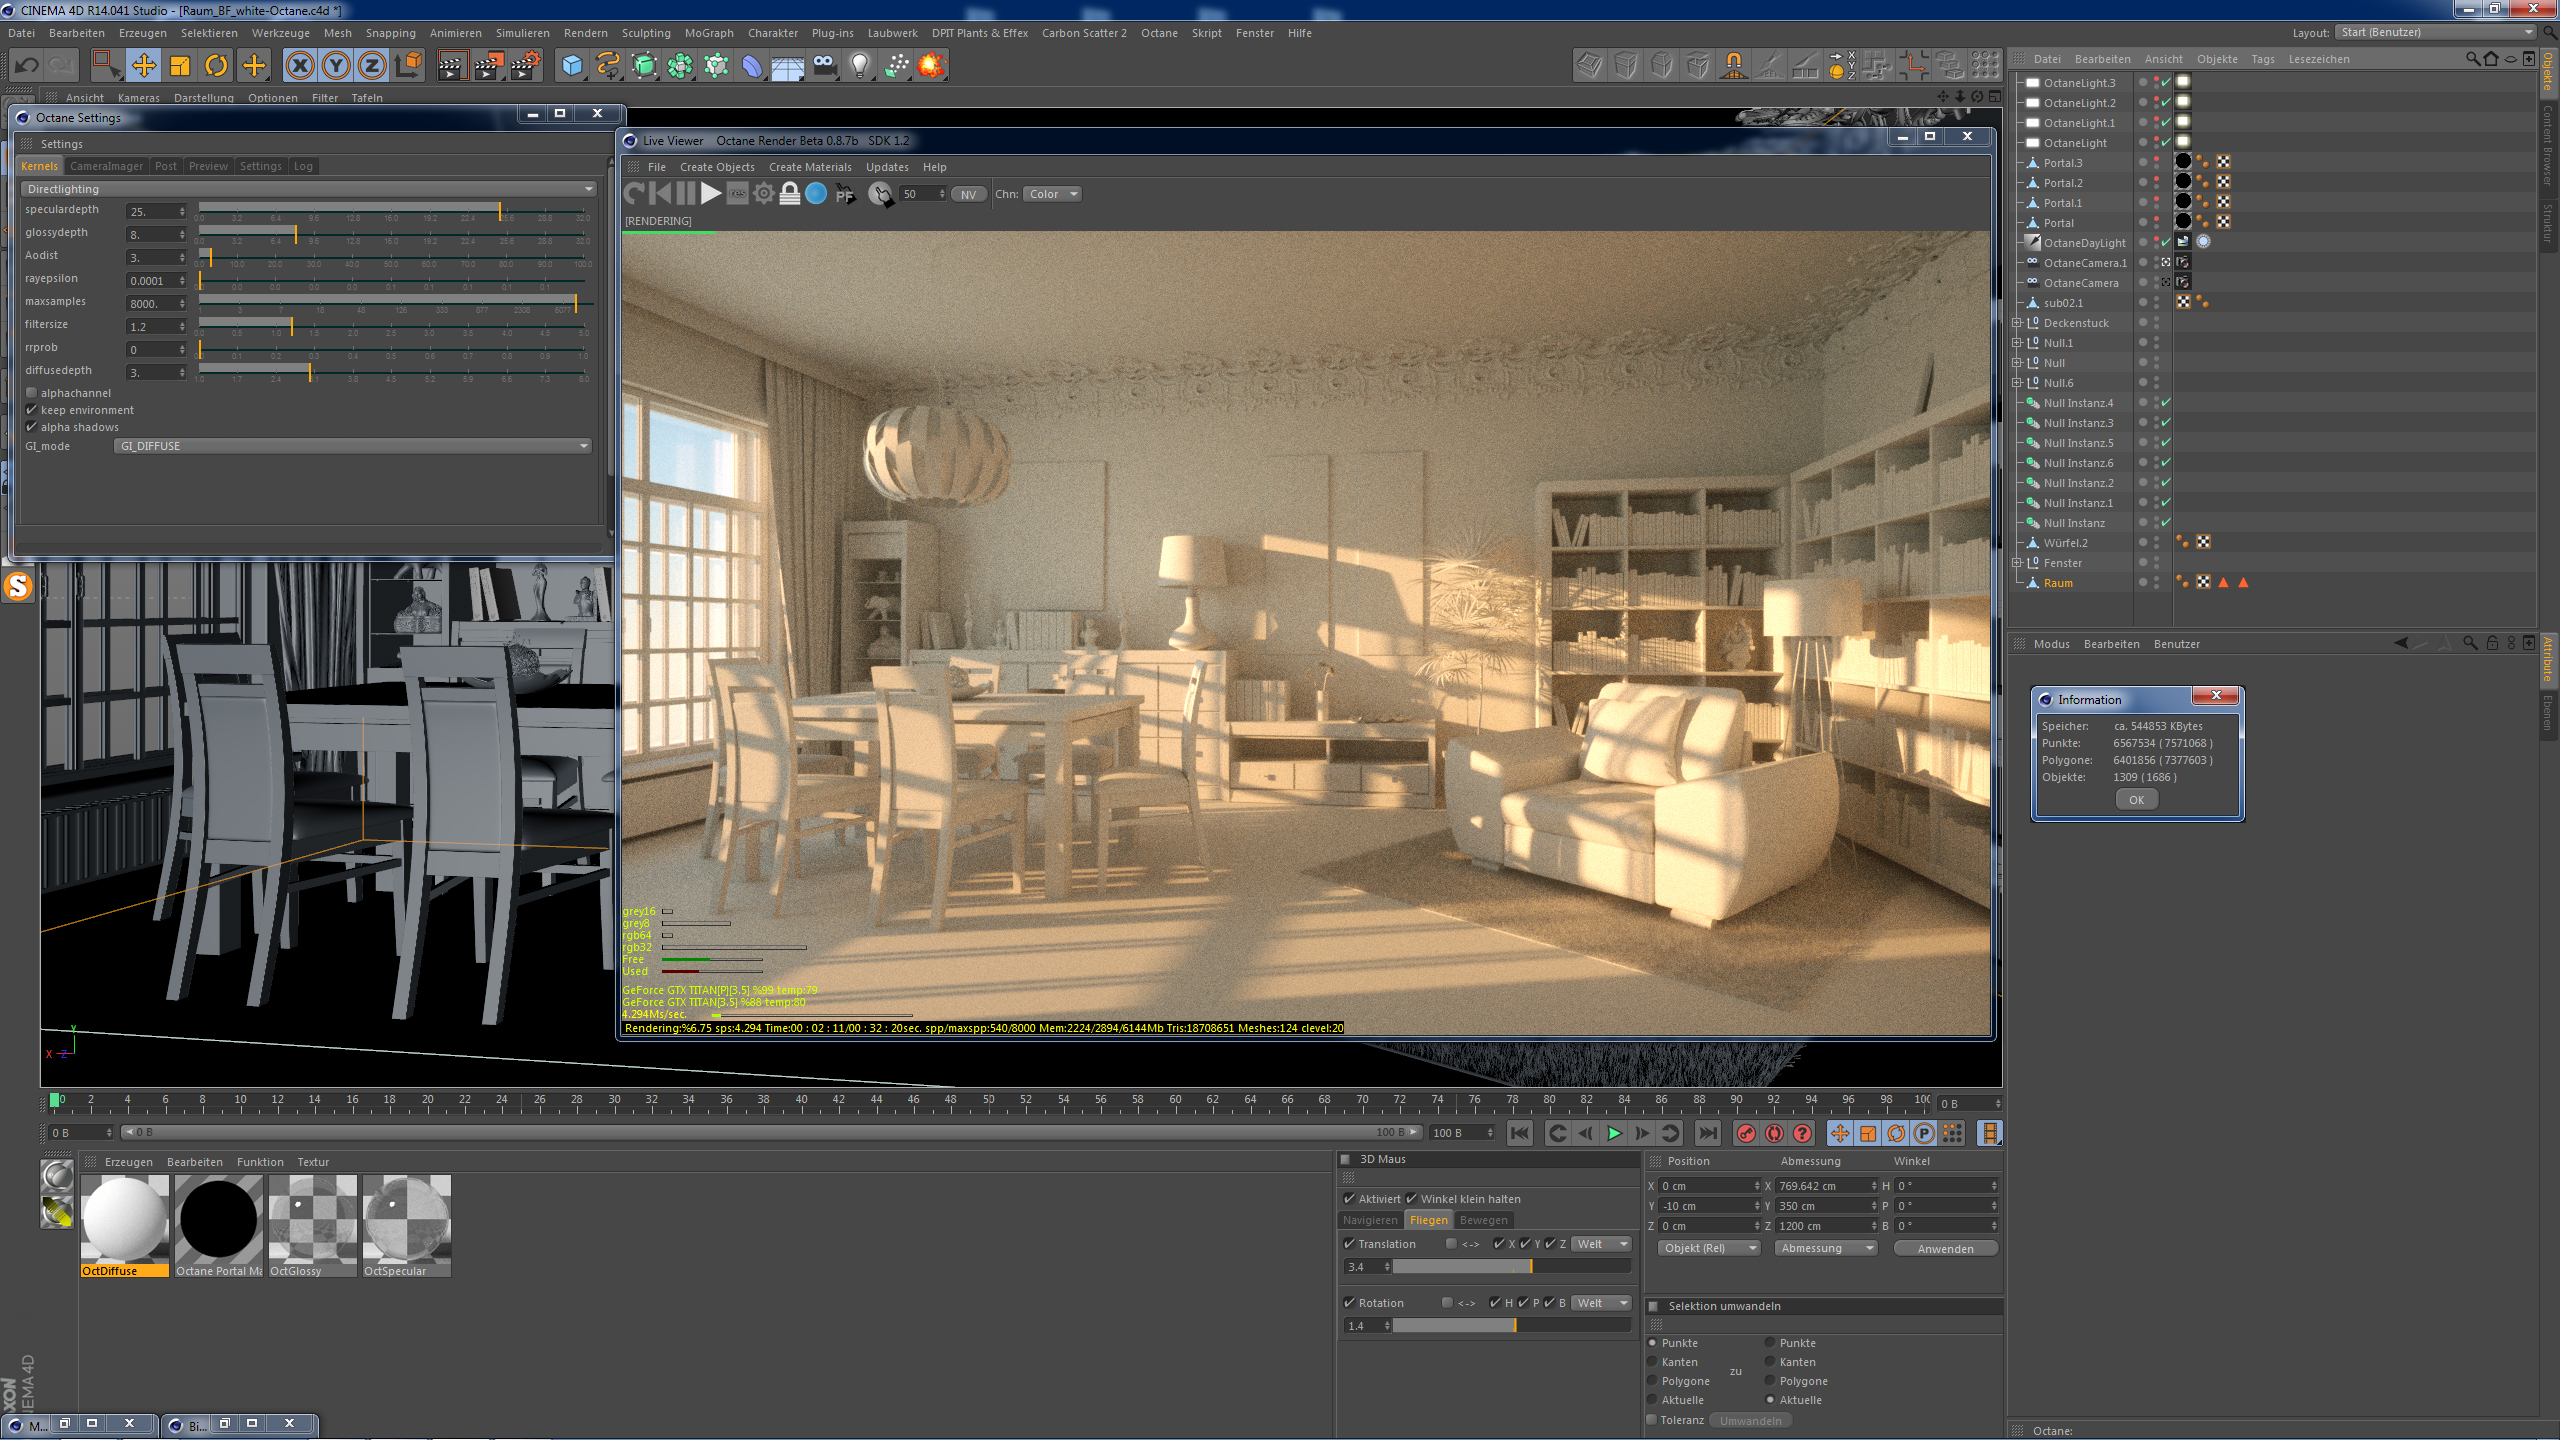Click OK in the Information dialog

(x=2136, y=799)
